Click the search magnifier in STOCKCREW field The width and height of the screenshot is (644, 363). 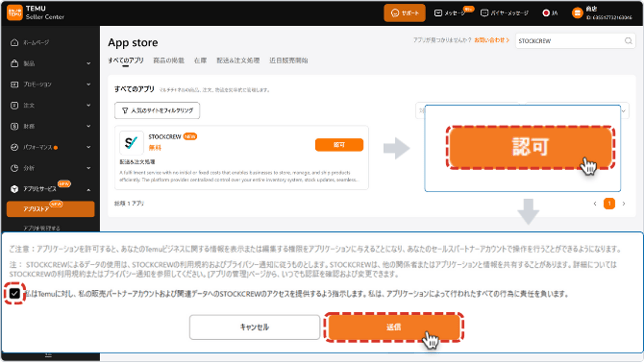tap(628, 41)
